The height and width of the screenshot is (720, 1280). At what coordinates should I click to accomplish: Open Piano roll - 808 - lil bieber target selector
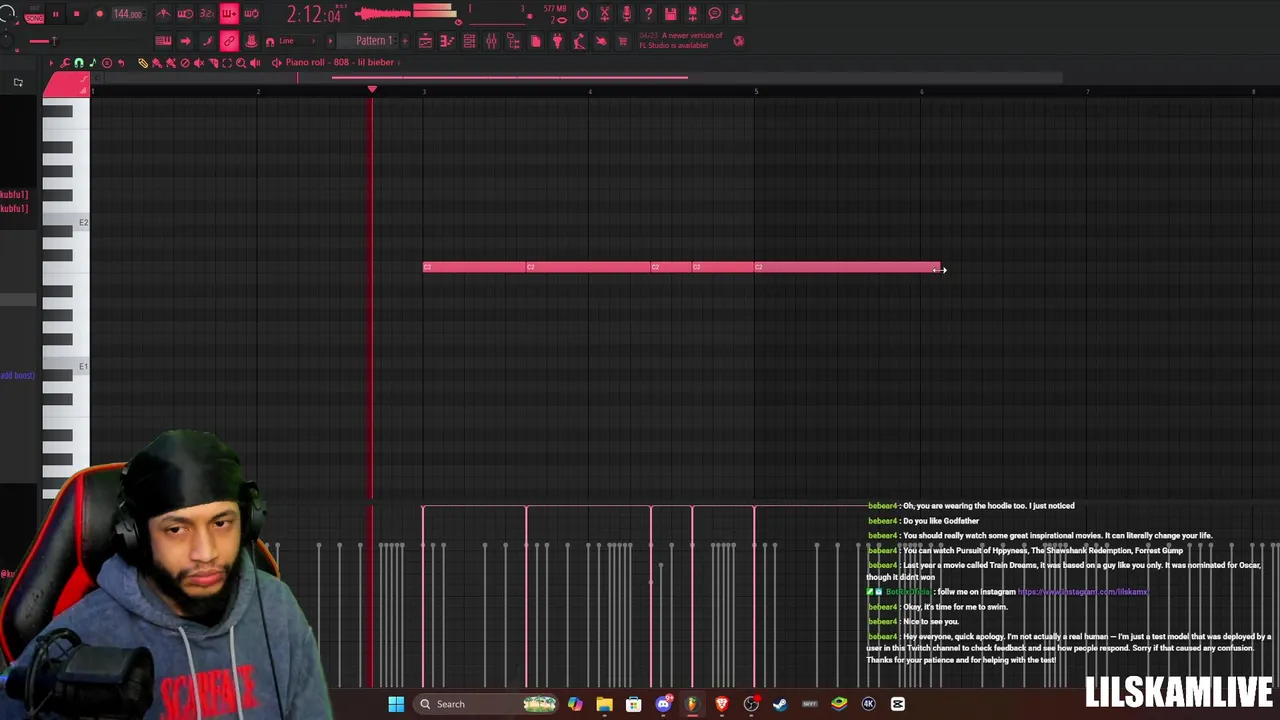340,62
